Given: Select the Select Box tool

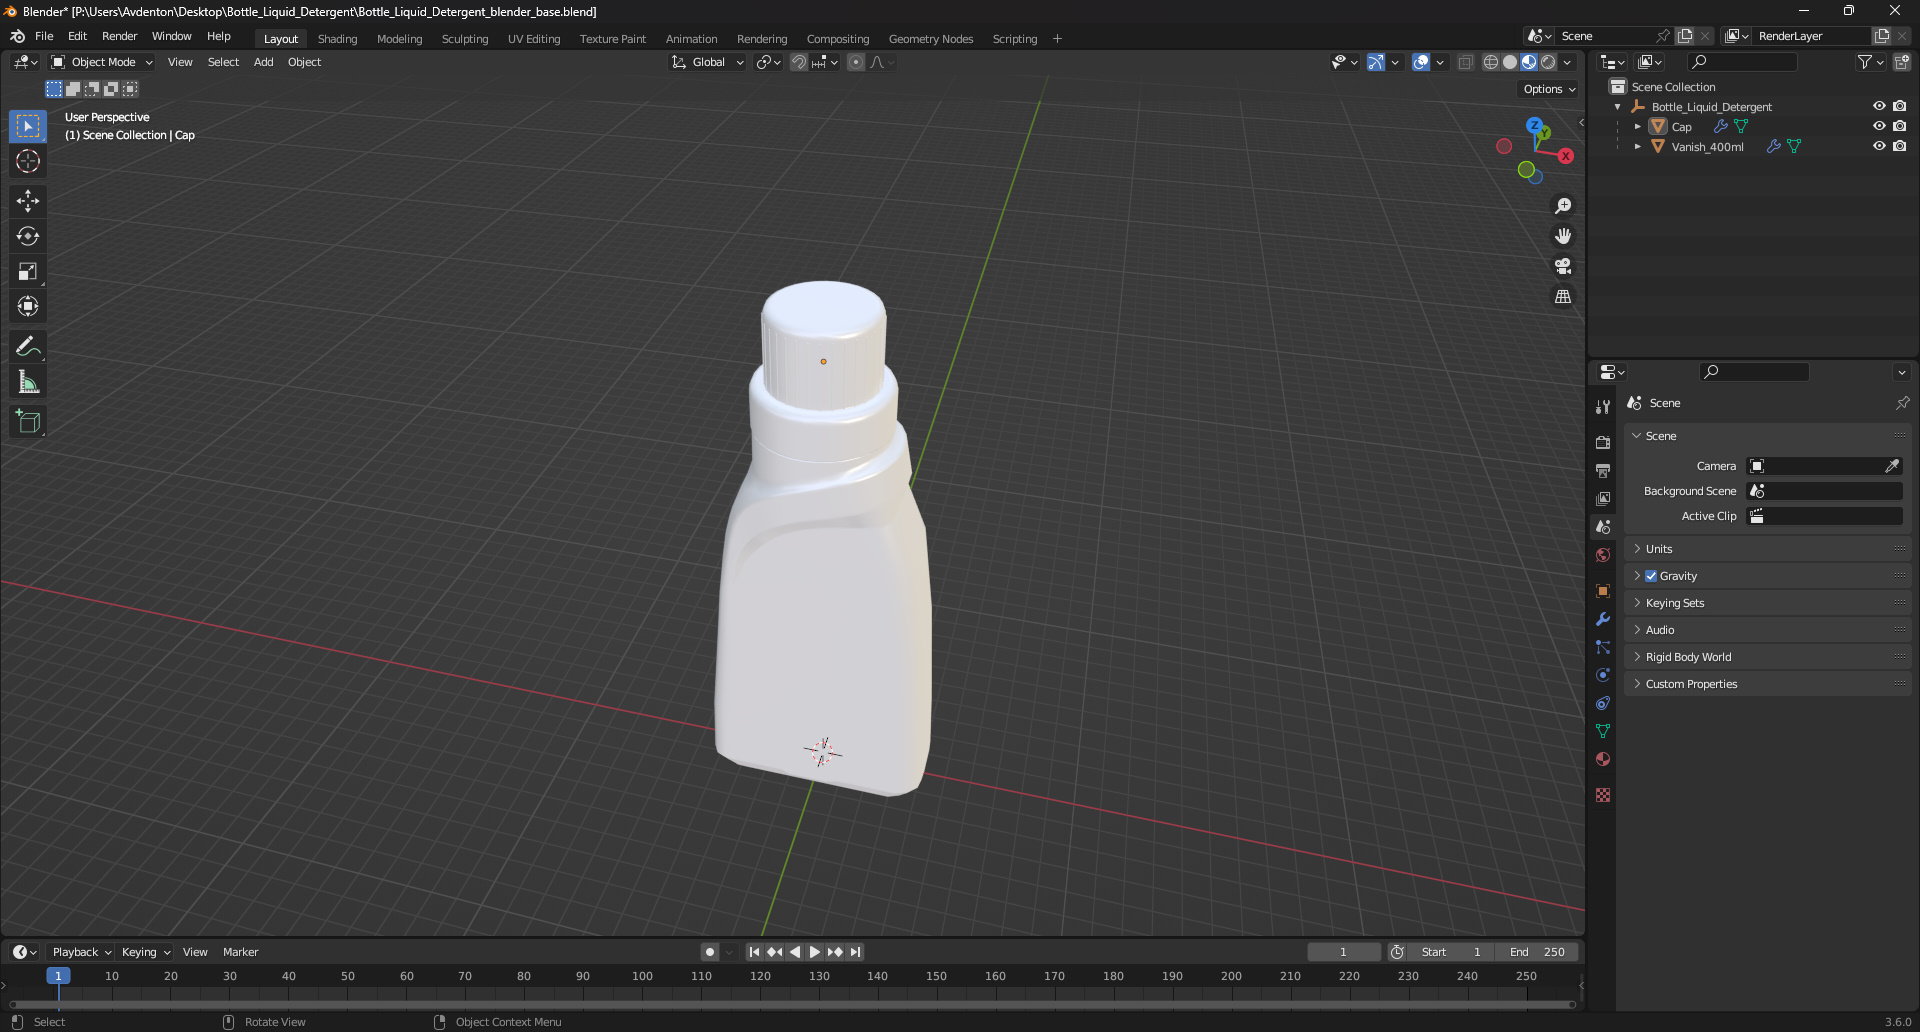Looking at the screenshot, I should click(x=28, y=126).
